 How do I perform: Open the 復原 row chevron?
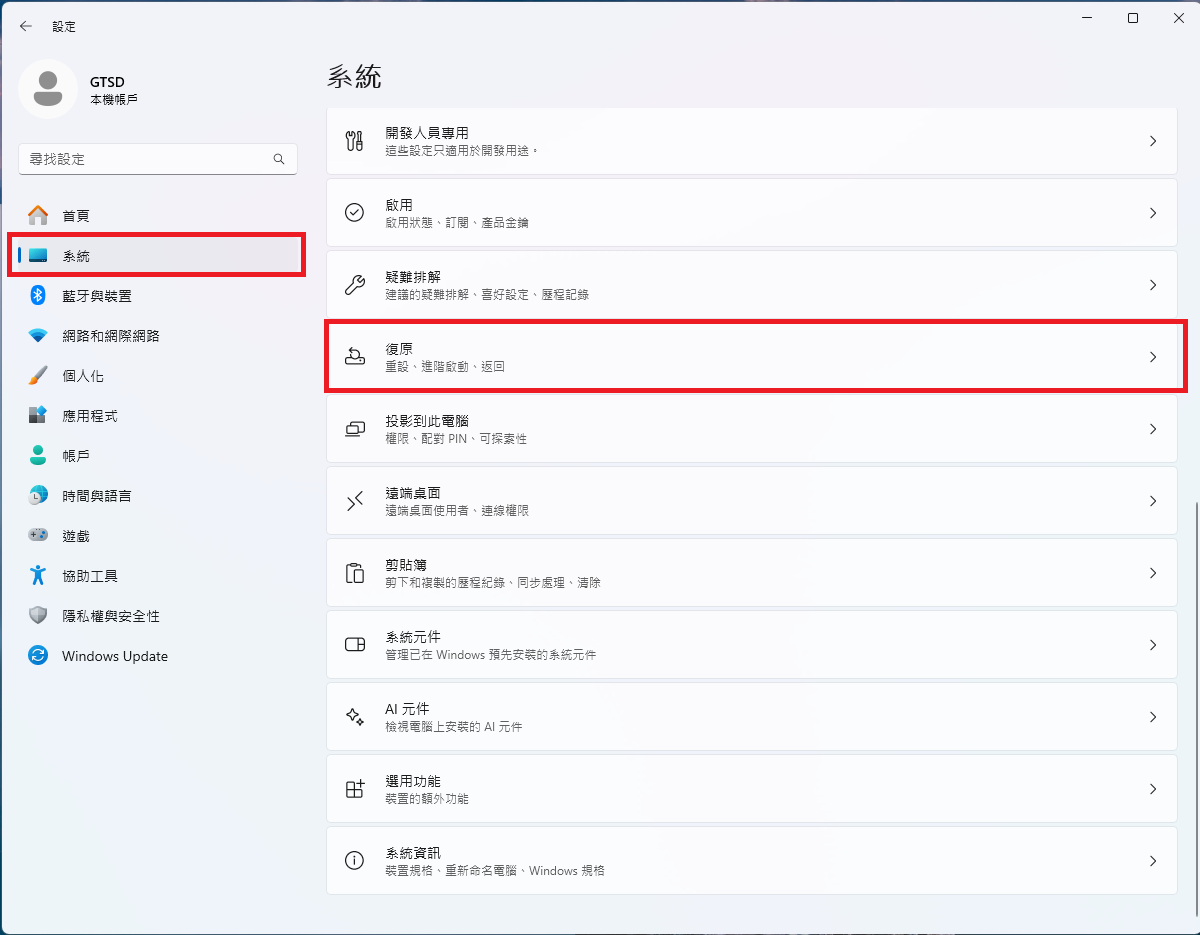pos(1153,357)
